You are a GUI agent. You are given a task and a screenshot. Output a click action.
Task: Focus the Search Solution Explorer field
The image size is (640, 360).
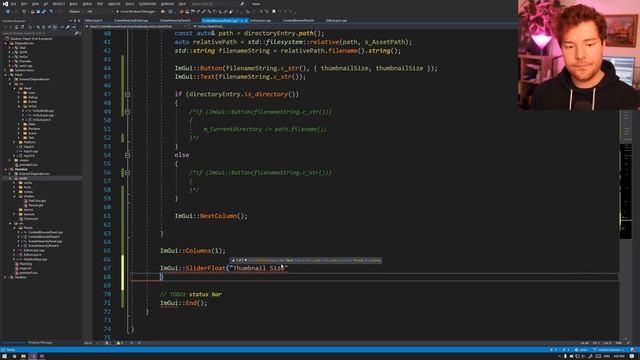(x=38, y=33)
